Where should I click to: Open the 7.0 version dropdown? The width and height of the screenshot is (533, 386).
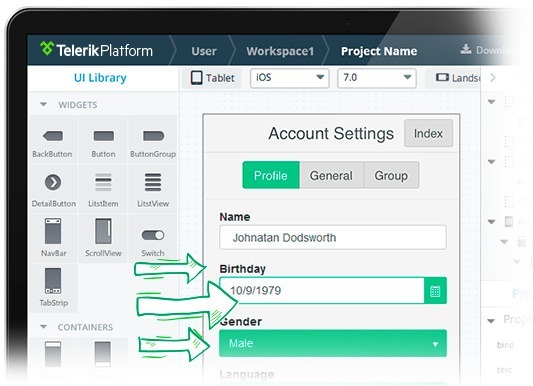point(377,78)
